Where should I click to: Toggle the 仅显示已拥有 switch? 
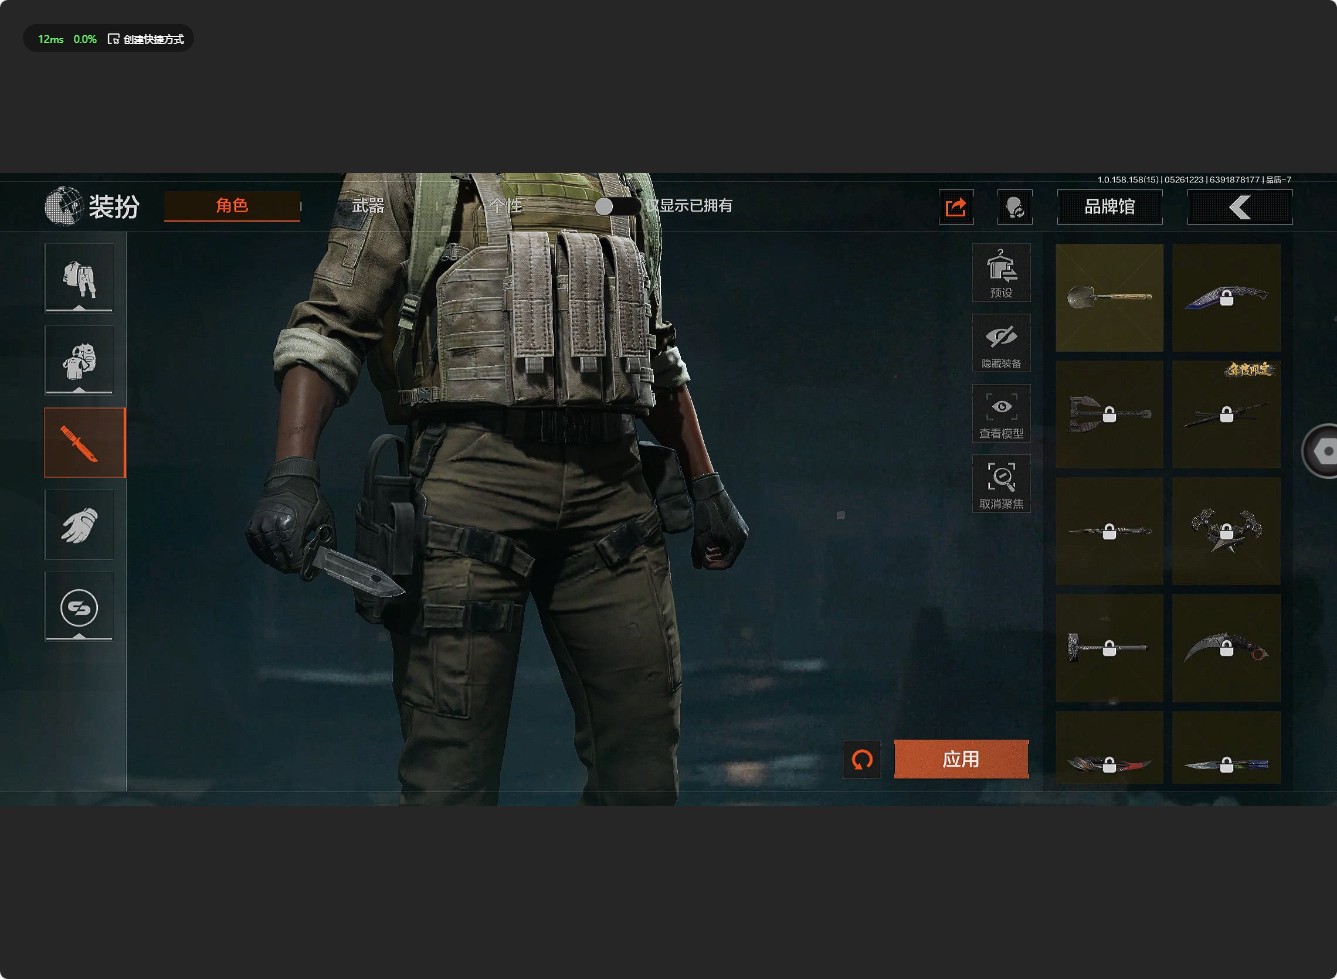tap(617, 206)
